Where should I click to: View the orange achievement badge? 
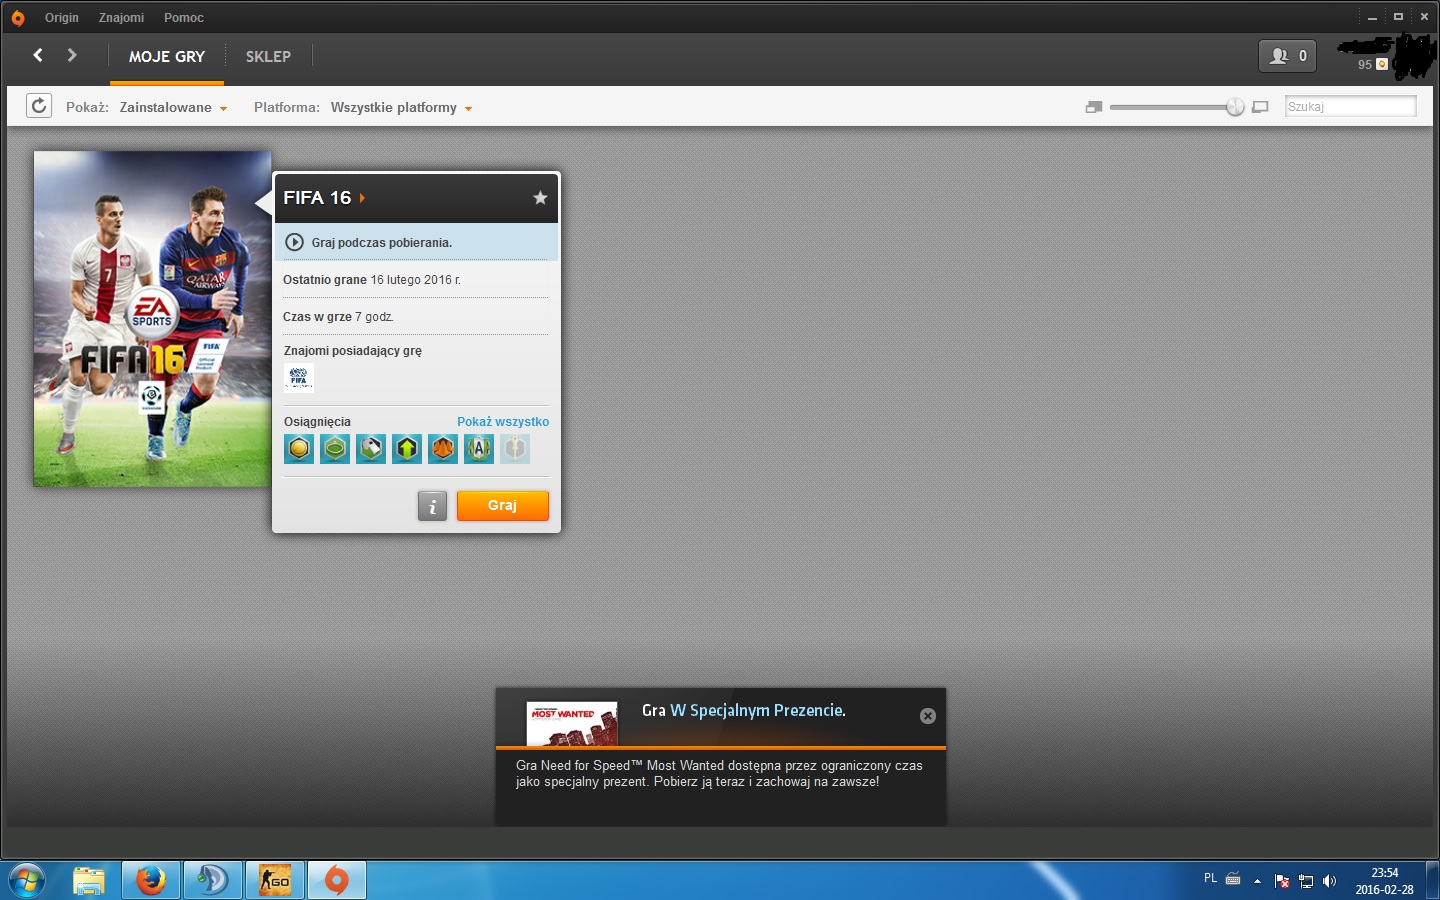(x=443, y=449)
